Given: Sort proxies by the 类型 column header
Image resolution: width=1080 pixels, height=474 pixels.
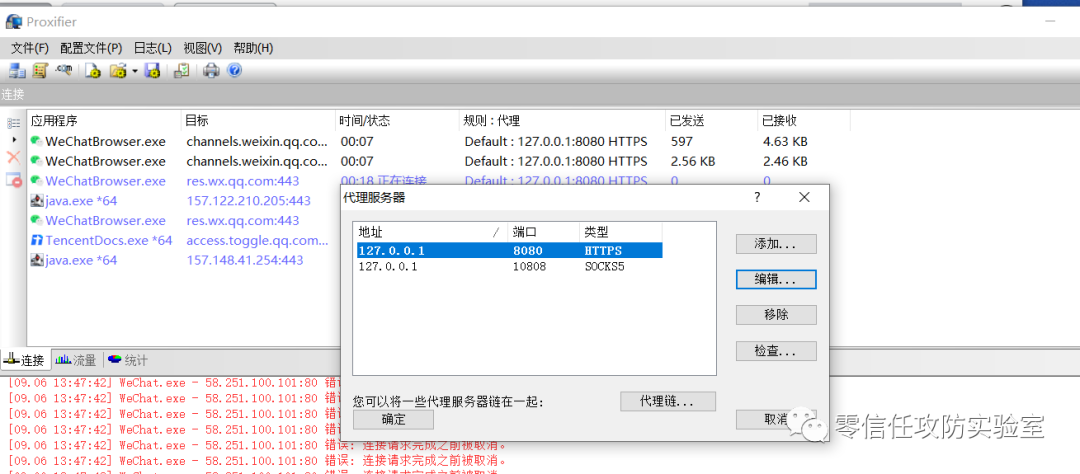Looking at the screenshot, I should (621, 232).
